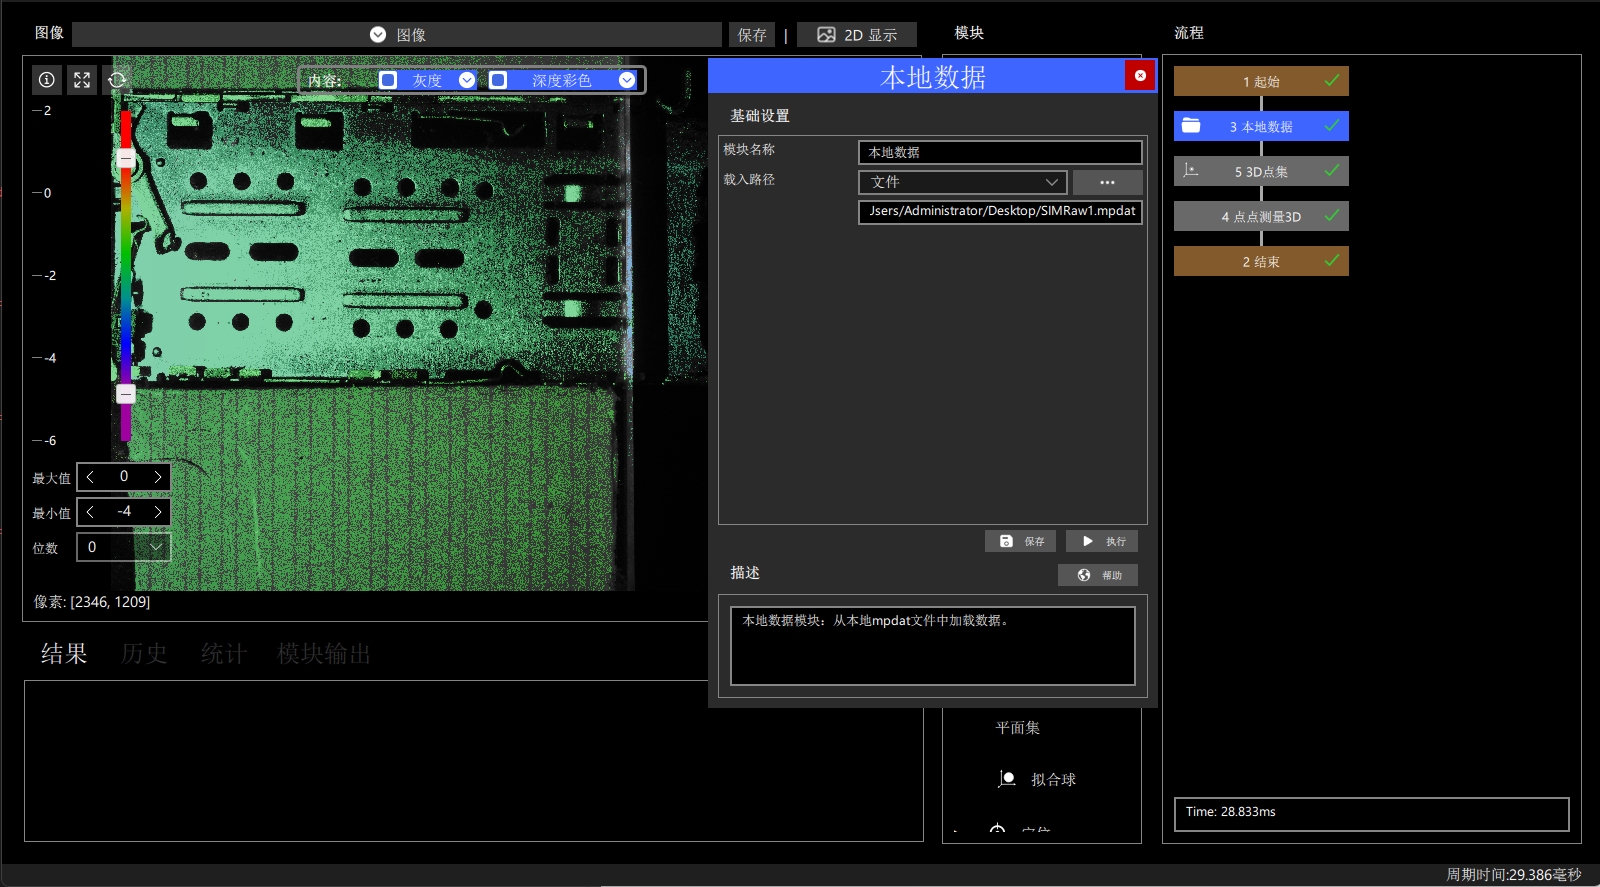The width and height of the screenshot is (1600, 887).
Task: Click the 模块名称 input field
Action: (1000, 152)
